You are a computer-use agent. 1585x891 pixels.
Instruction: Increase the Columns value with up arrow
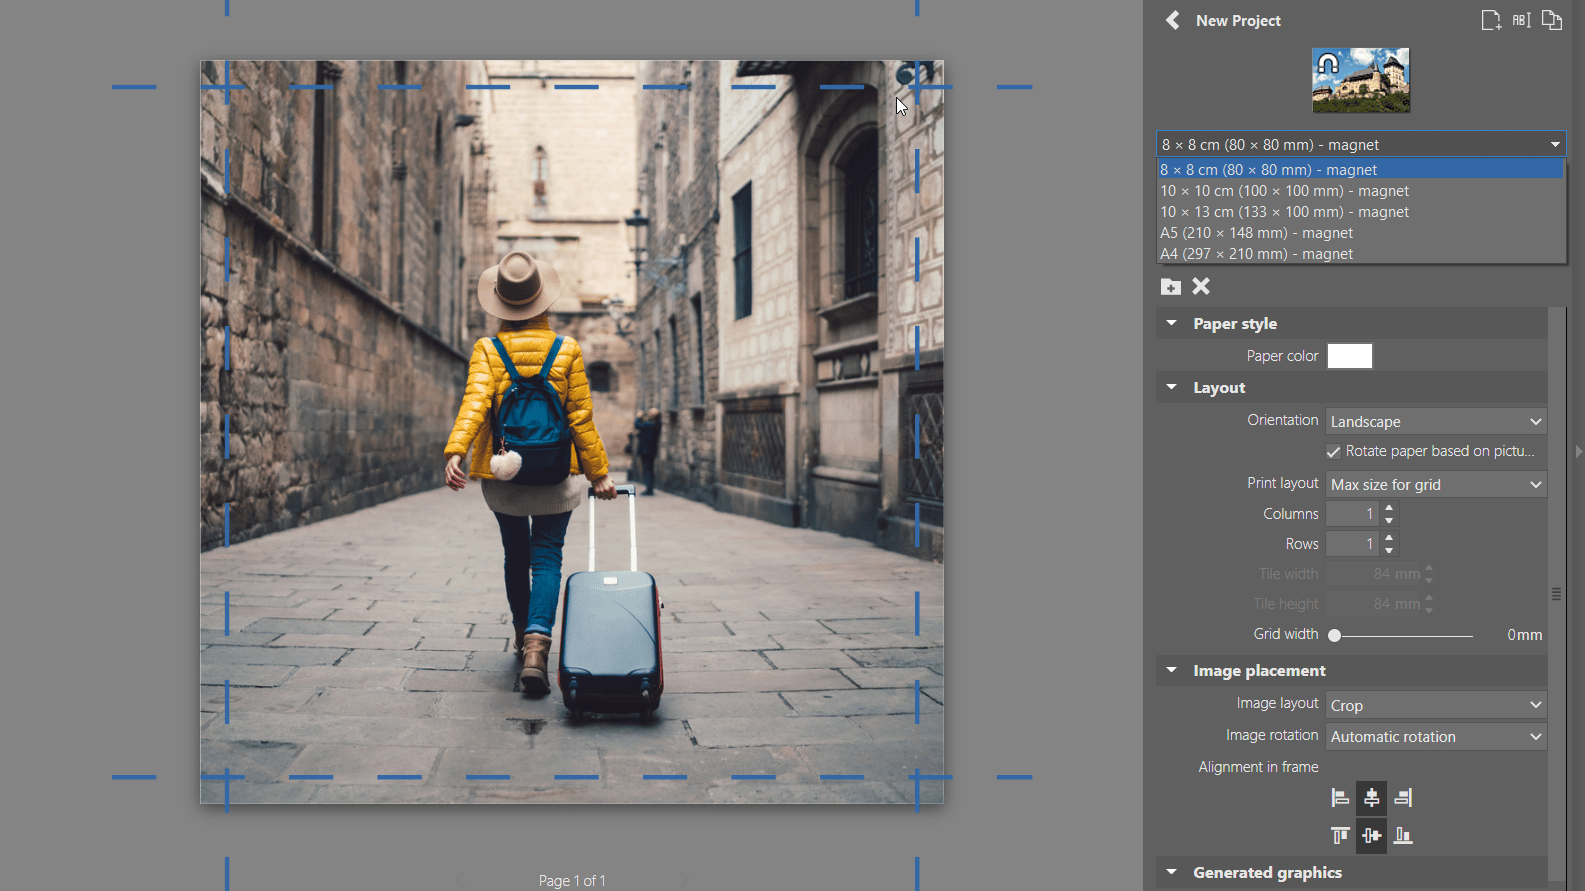(1389, 508)
